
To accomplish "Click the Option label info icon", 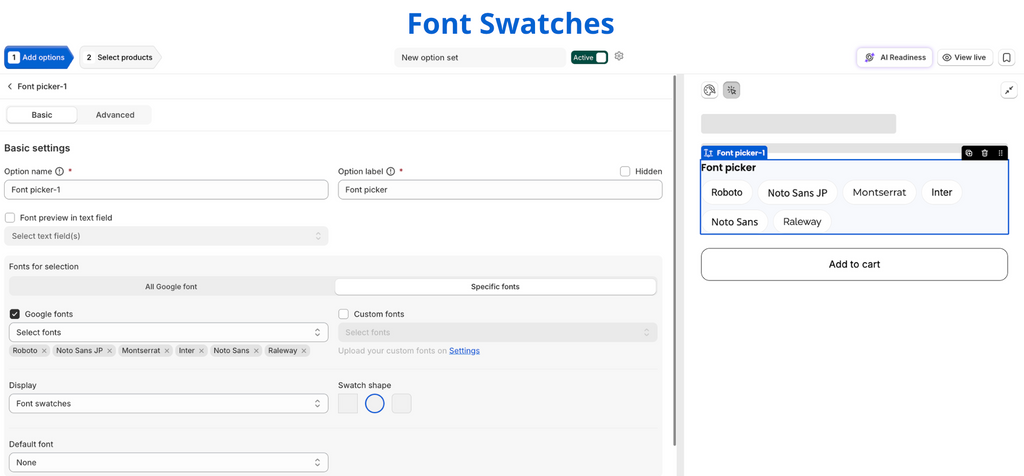I will pyautogui.click(x=391, y=172).
